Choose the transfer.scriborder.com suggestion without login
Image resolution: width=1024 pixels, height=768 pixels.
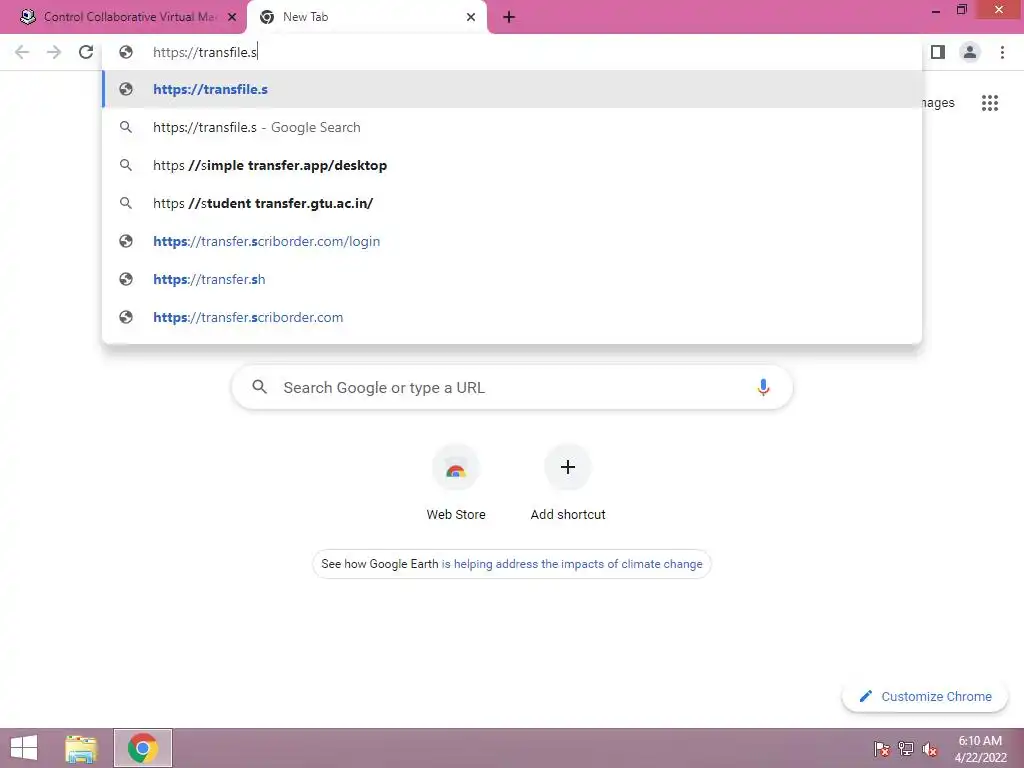pos(512,317)
